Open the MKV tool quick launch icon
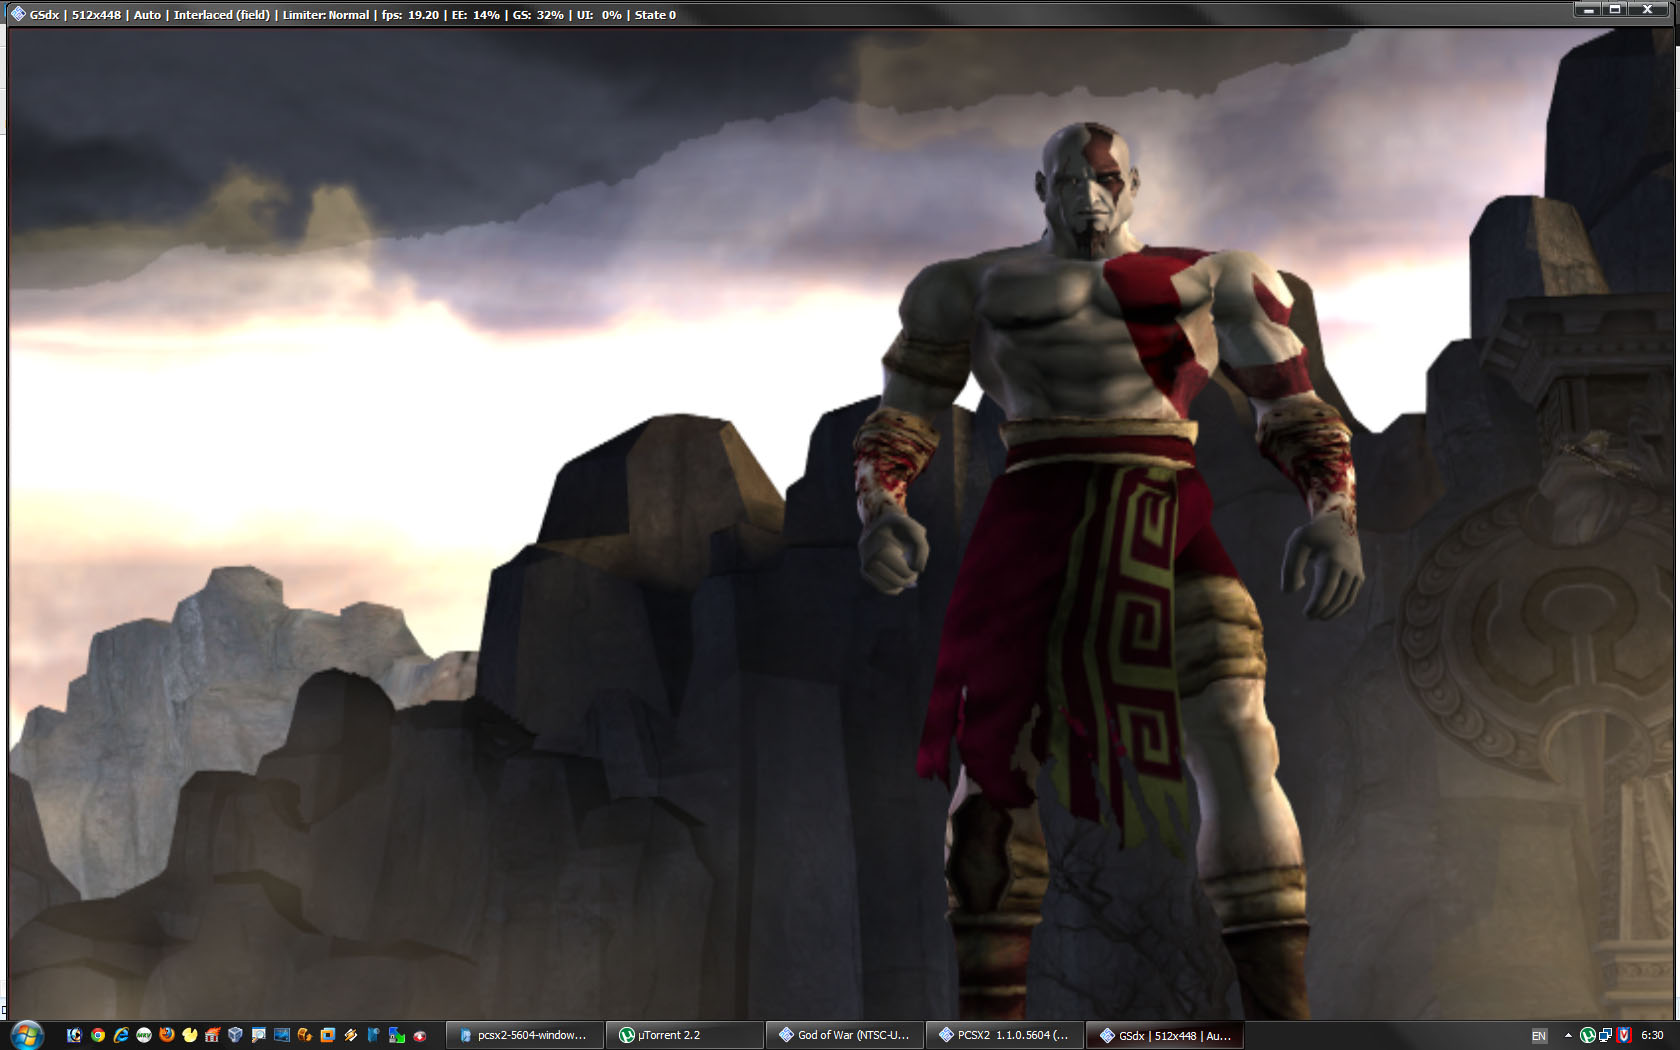The height and width of the screenshot is (1050, 1680). pyautogui.click(x=144, y=1035)
